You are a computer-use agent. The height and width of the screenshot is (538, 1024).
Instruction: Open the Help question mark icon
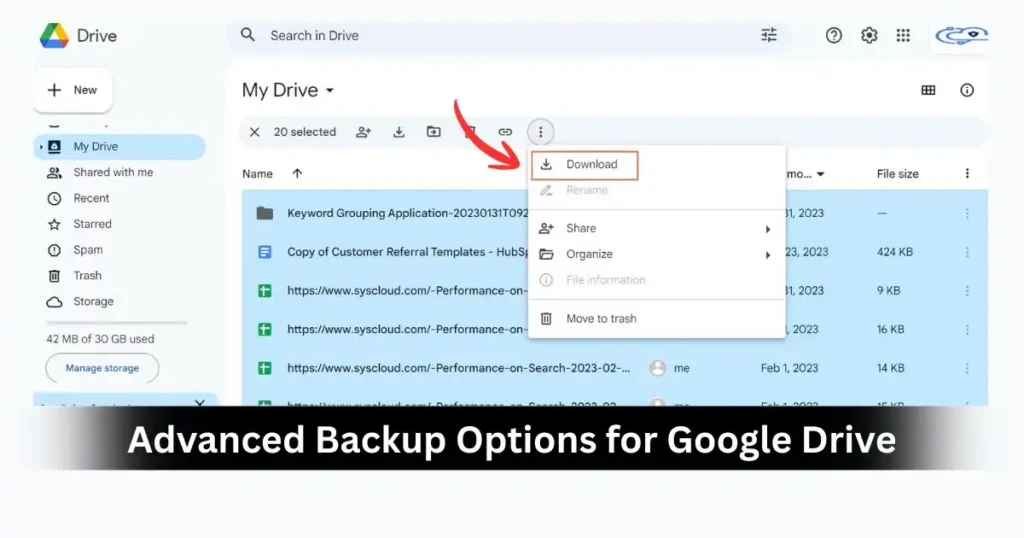click(833, 35)
